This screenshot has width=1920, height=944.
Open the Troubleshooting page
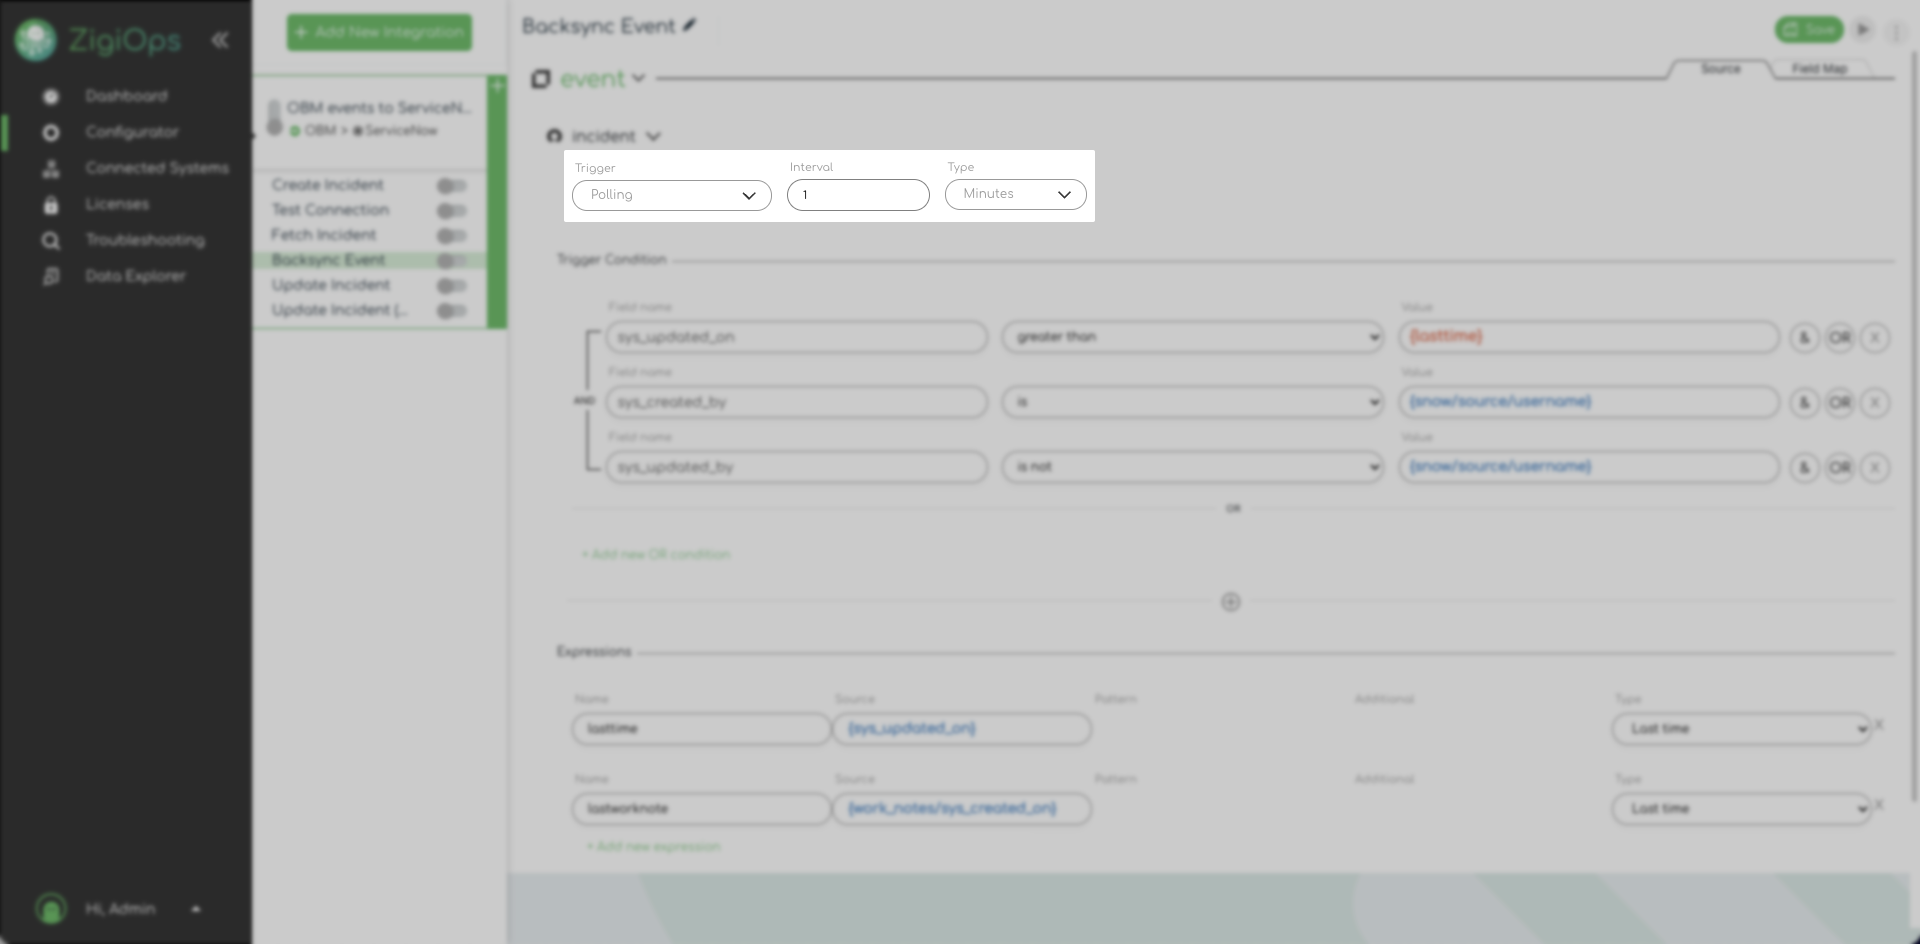coord(145,240)
